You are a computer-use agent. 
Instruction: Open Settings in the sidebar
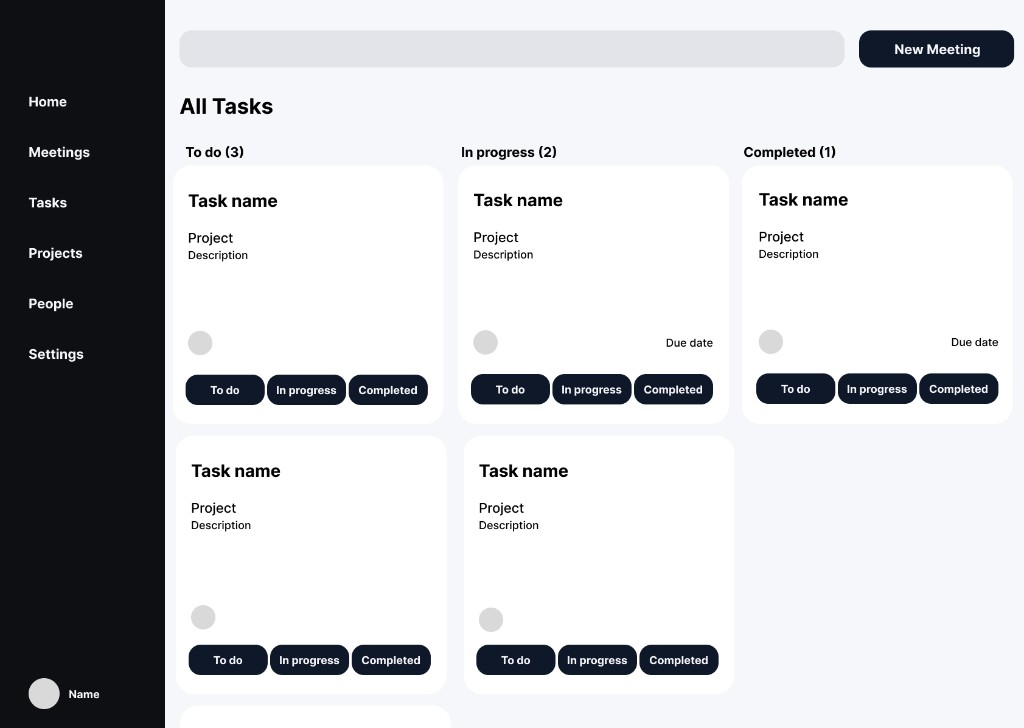[56, 354]
